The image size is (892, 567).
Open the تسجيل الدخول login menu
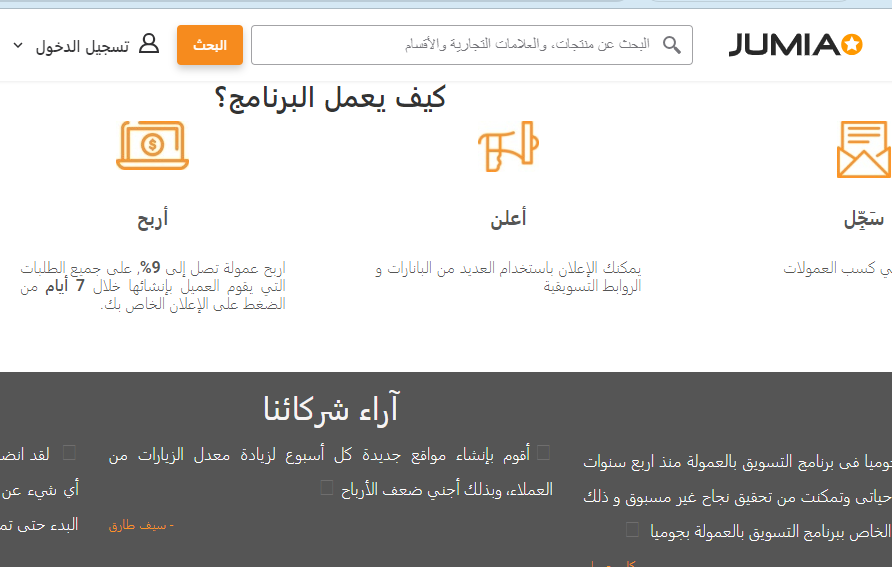tap(82, 46)
